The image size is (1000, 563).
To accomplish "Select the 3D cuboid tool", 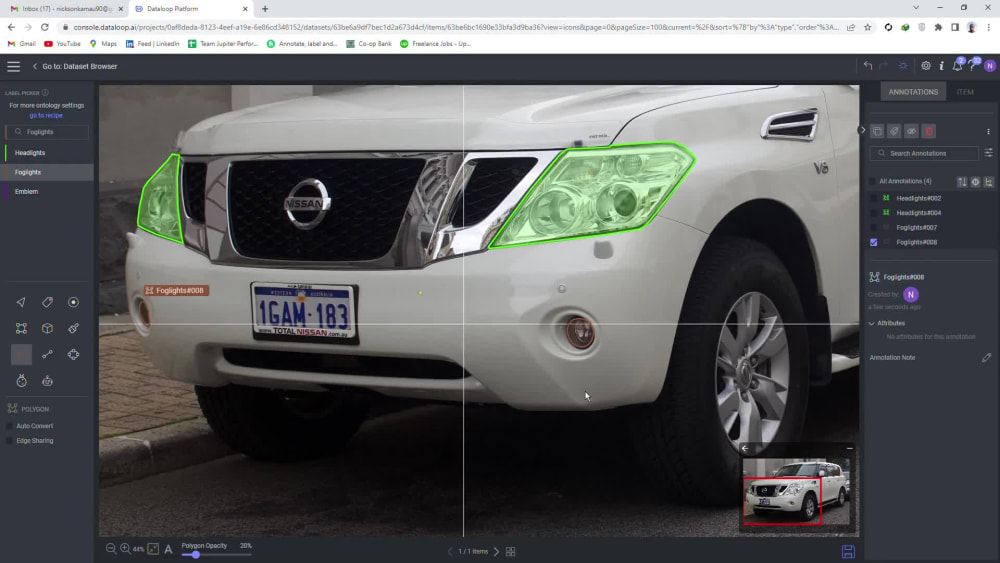I will [47, 328].
